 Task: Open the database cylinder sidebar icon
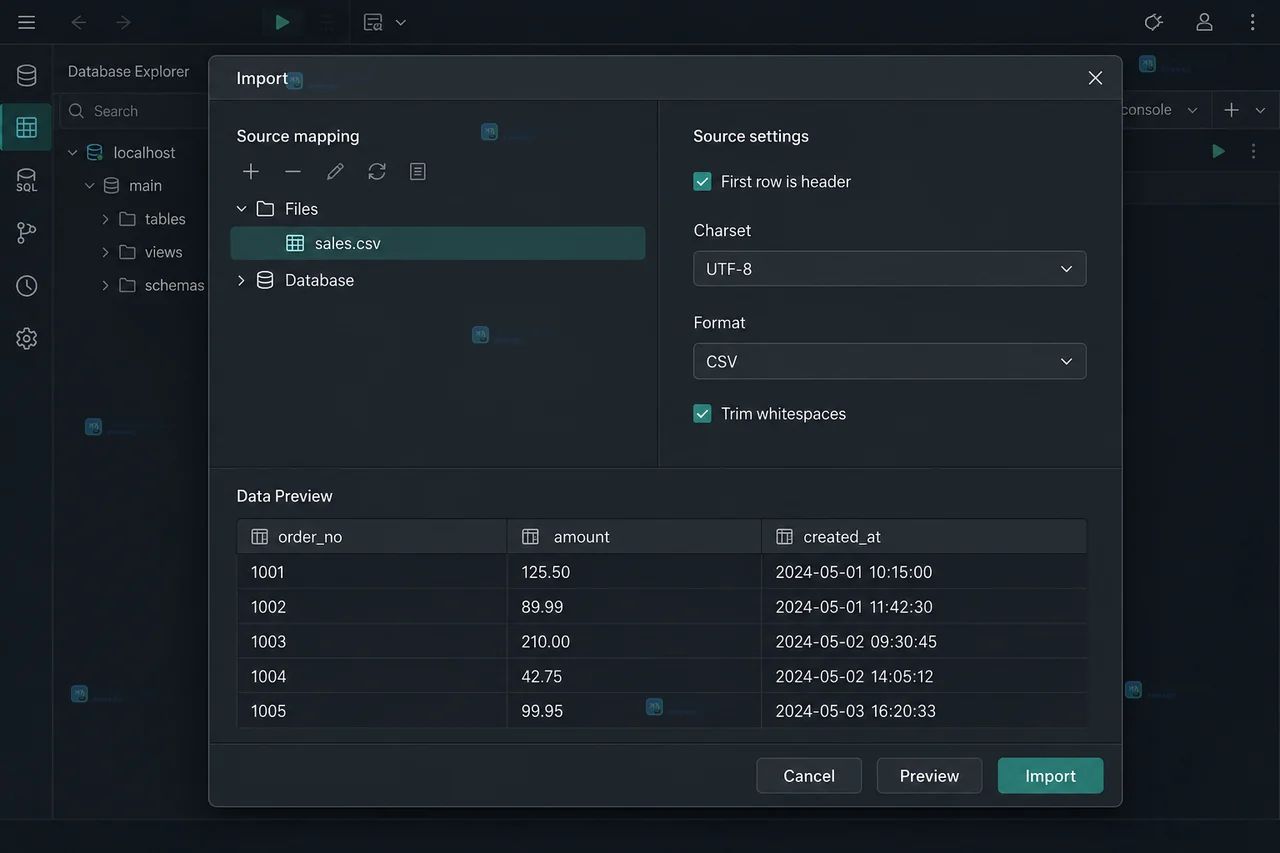pyautogui.click(x=27, y=75)
